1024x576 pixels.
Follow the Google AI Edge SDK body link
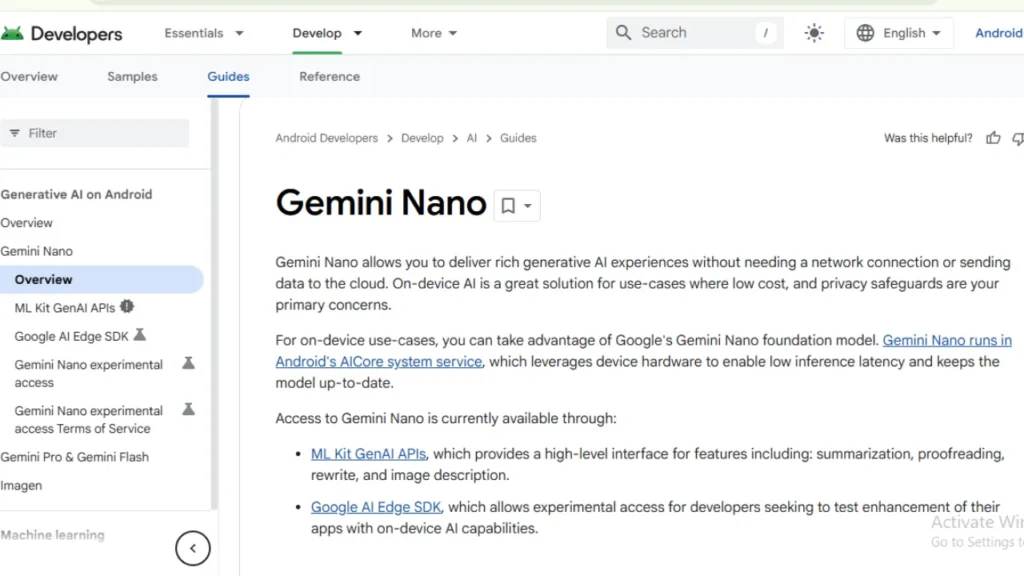point(376,507)
